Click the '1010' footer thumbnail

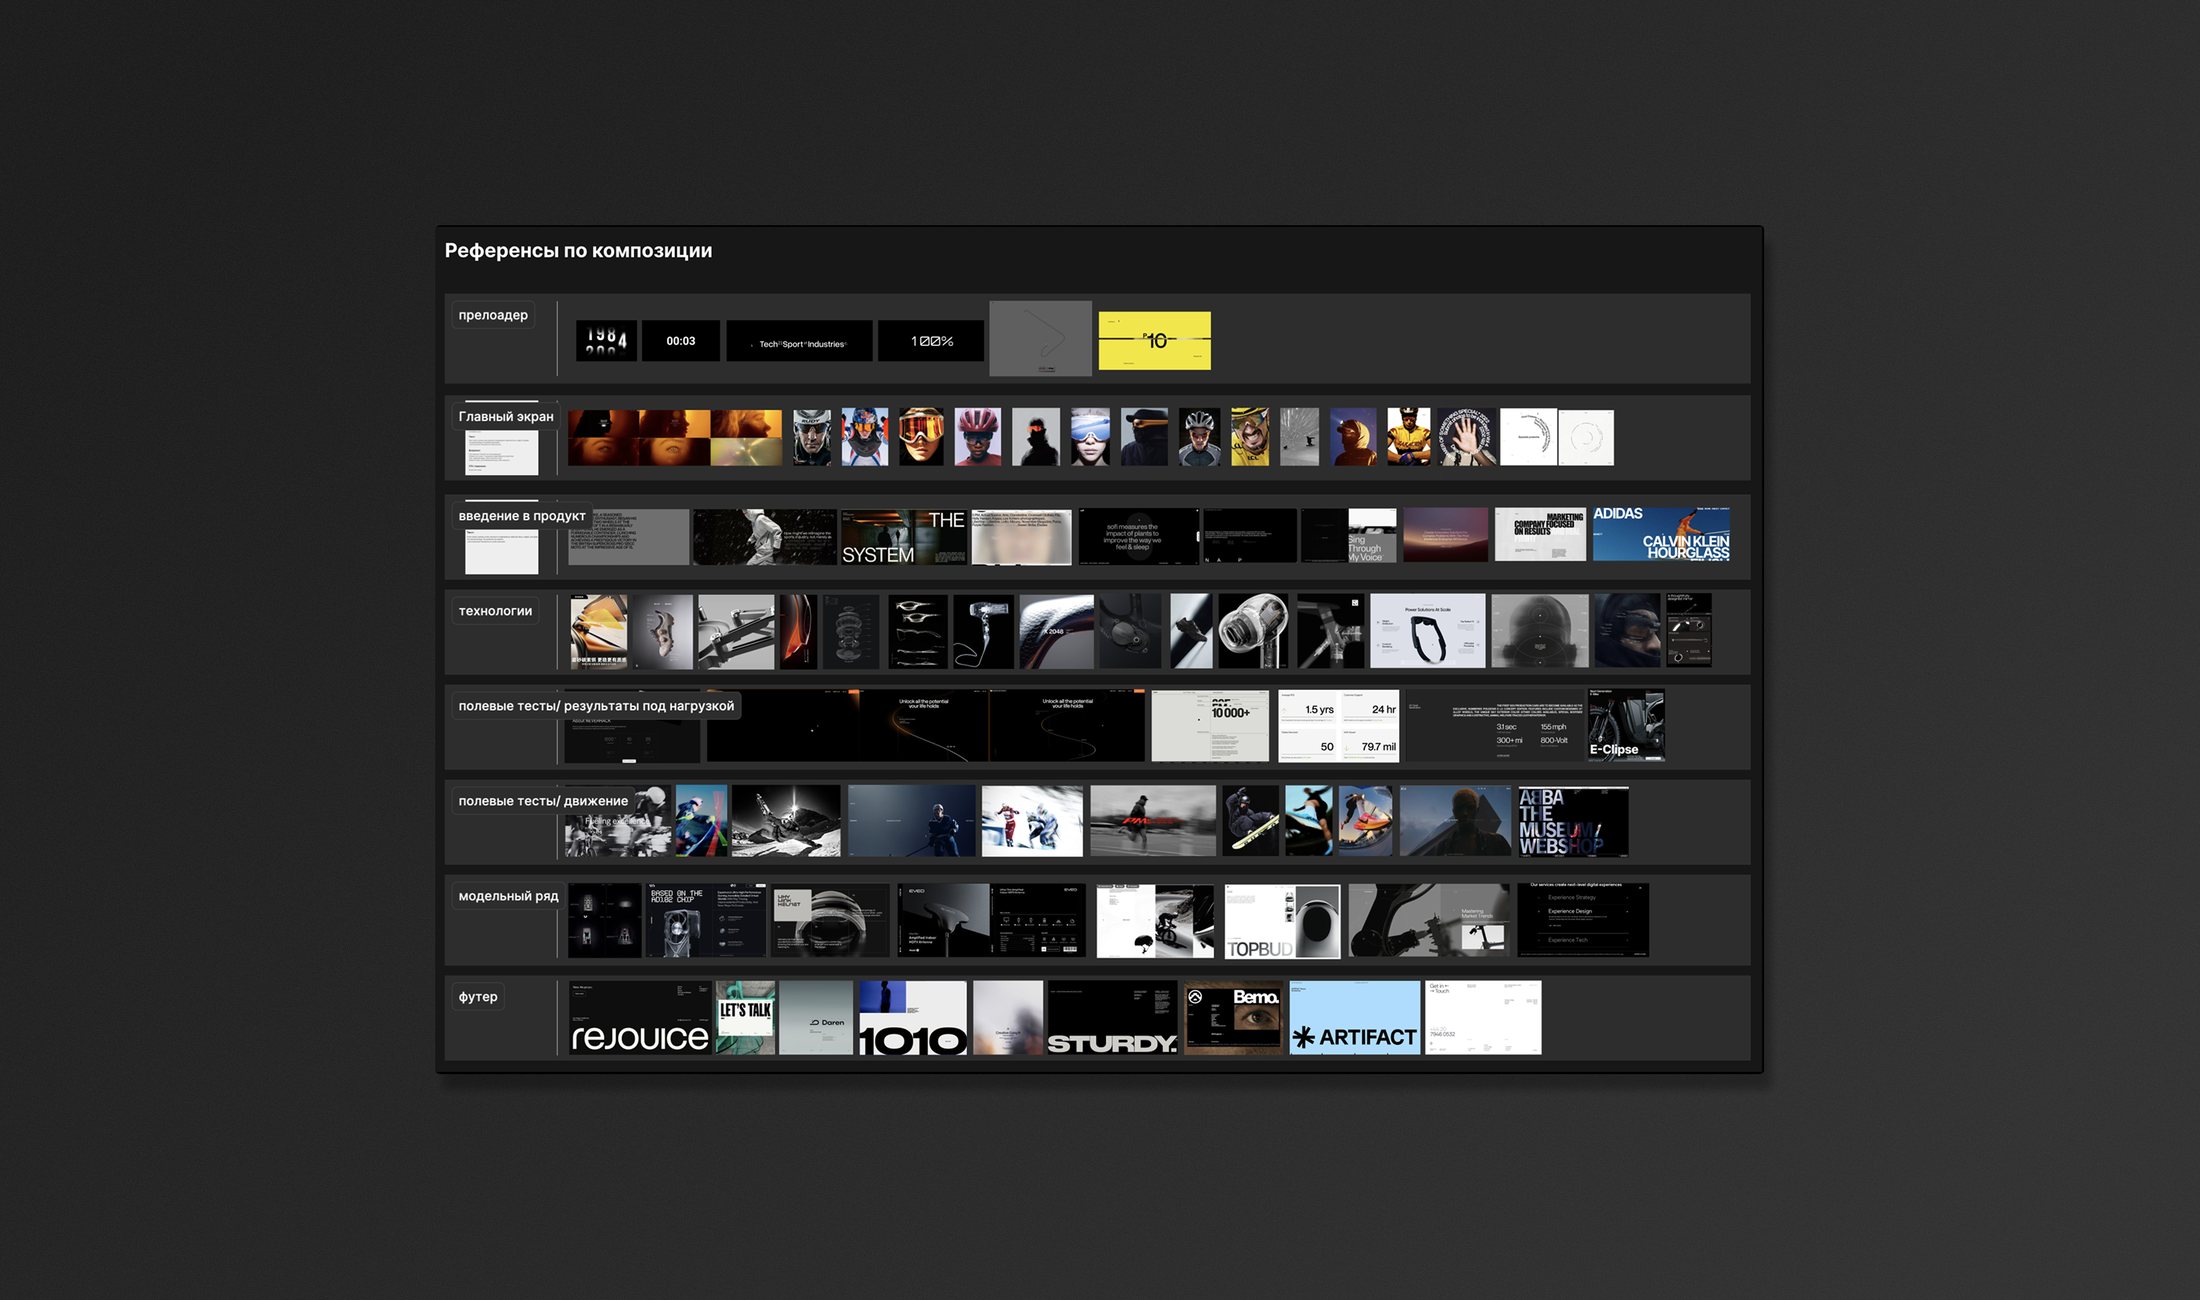(913, 1017)
